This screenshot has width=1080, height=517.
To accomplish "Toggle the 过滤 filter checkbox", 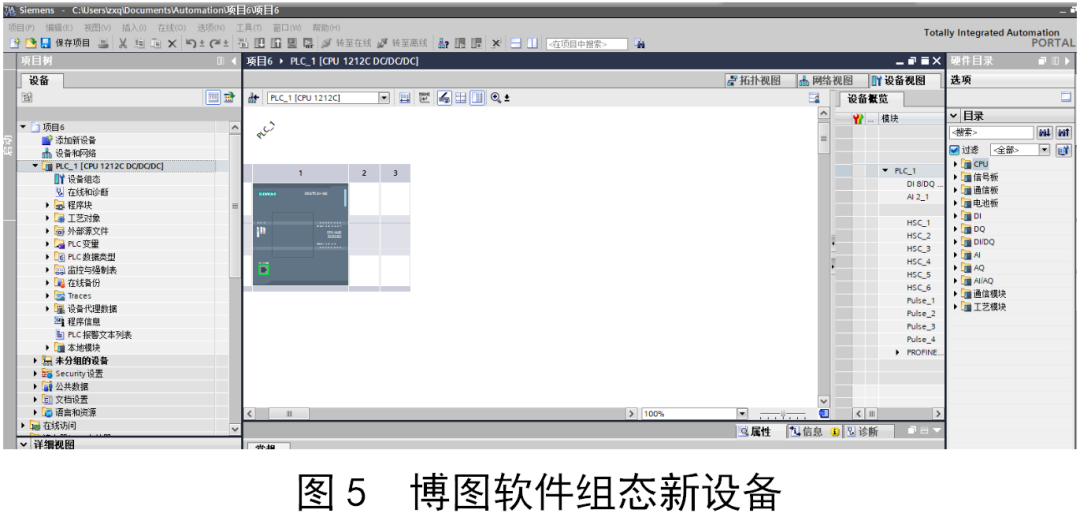I will (954, 149).
